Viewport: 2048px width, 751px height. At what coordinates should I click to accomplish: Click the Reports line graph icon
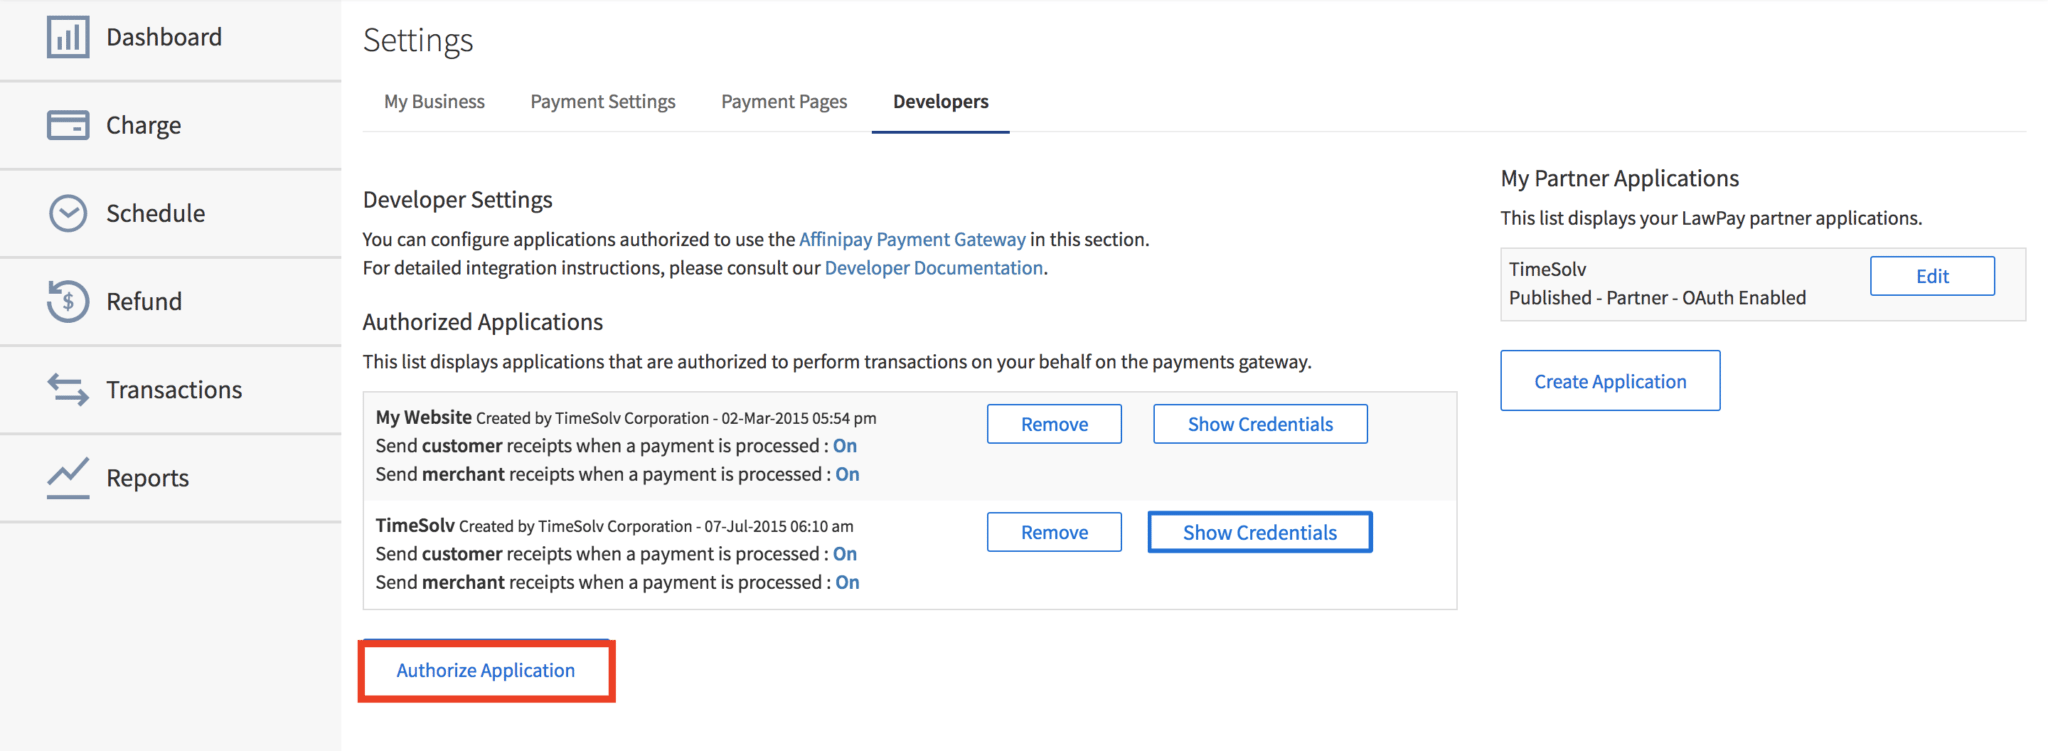[x=68, y=477]
